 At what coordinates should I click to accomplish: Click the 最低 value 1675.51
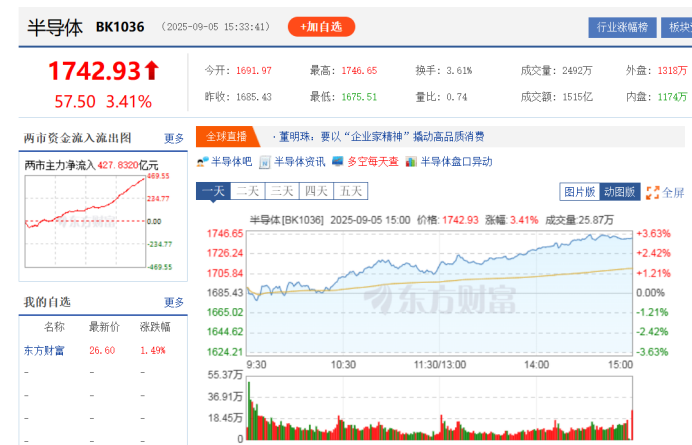359,97
